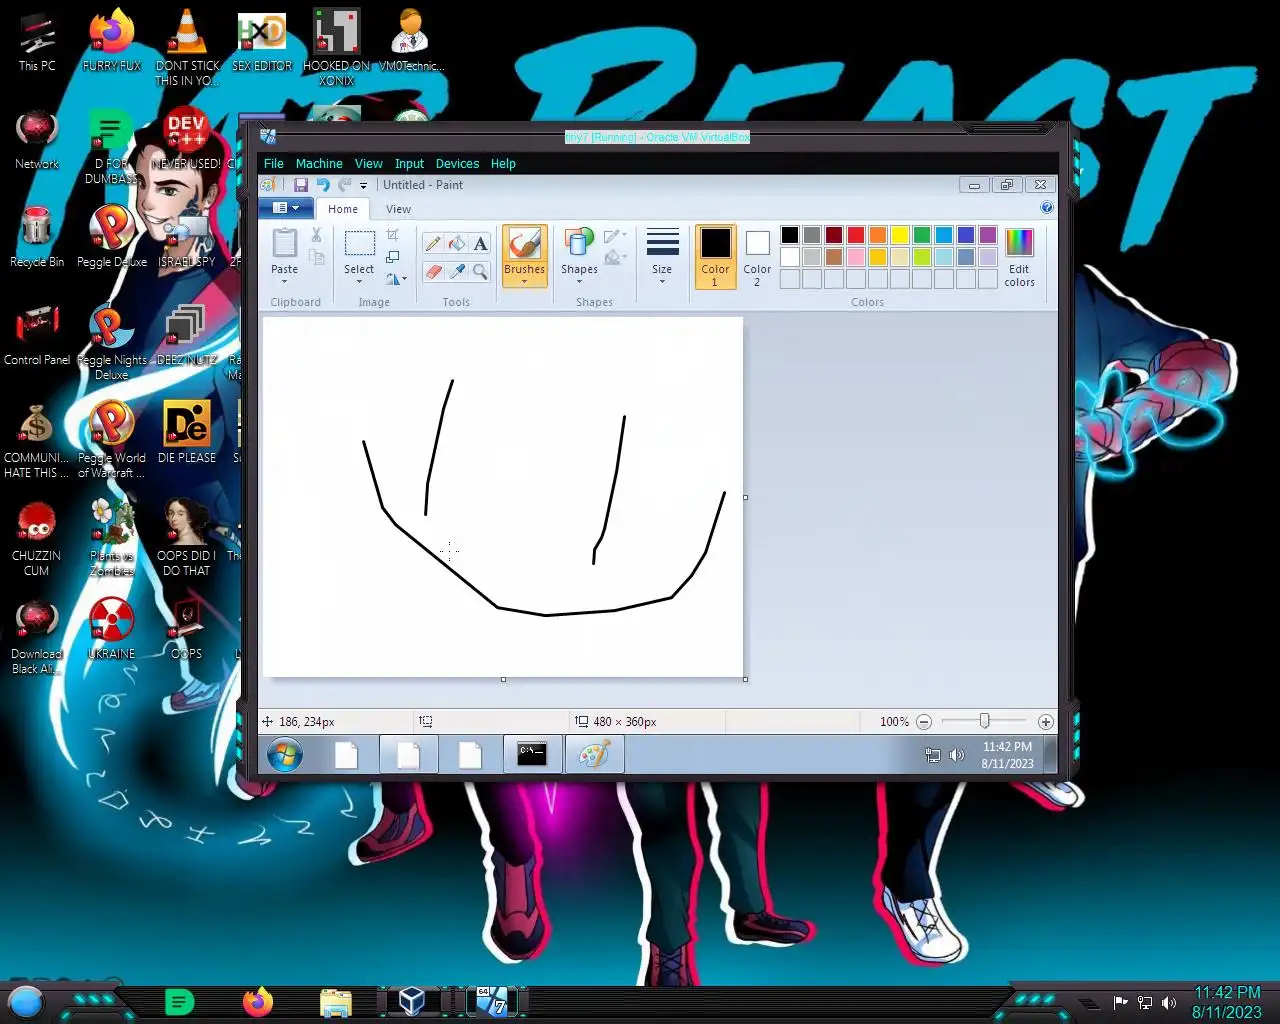Viewport: 1280px width, 1024px height.
Task: Click the Command Prompt icon in VM taskbar
Action: tap(532, 754)
